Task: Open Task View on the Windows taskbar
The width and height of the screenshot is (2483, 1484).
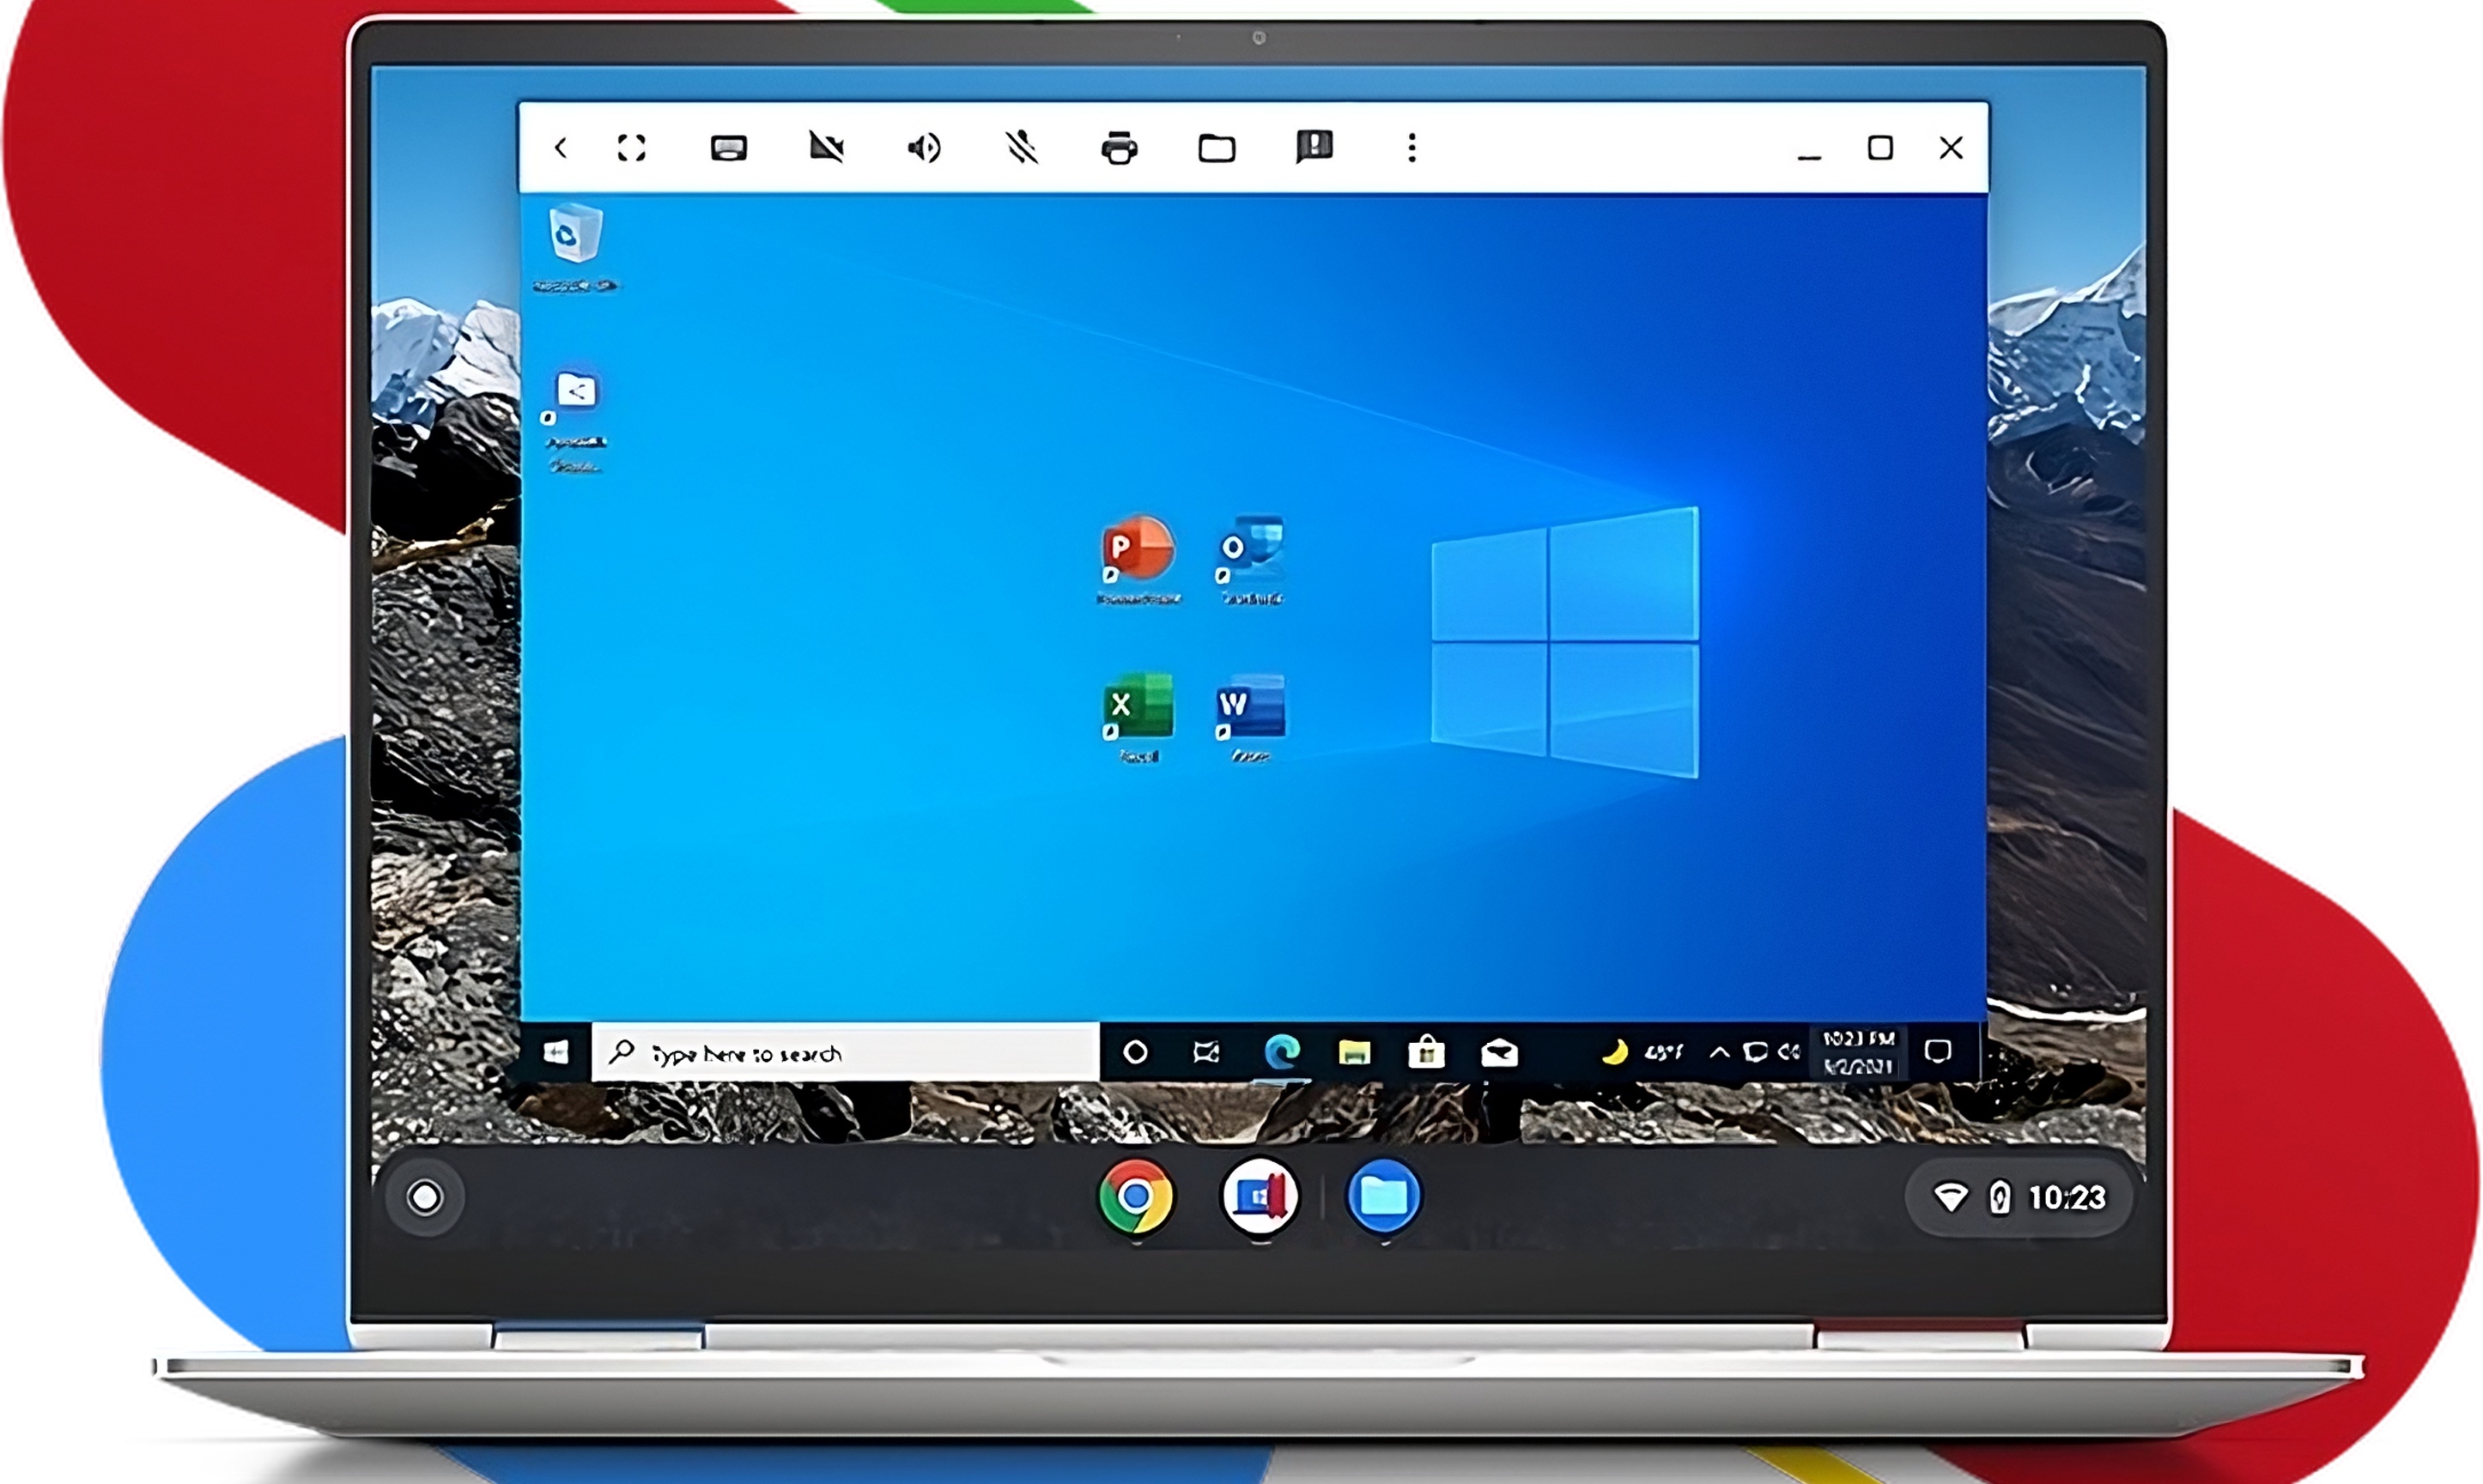Action: [x=1207, y=1051]
